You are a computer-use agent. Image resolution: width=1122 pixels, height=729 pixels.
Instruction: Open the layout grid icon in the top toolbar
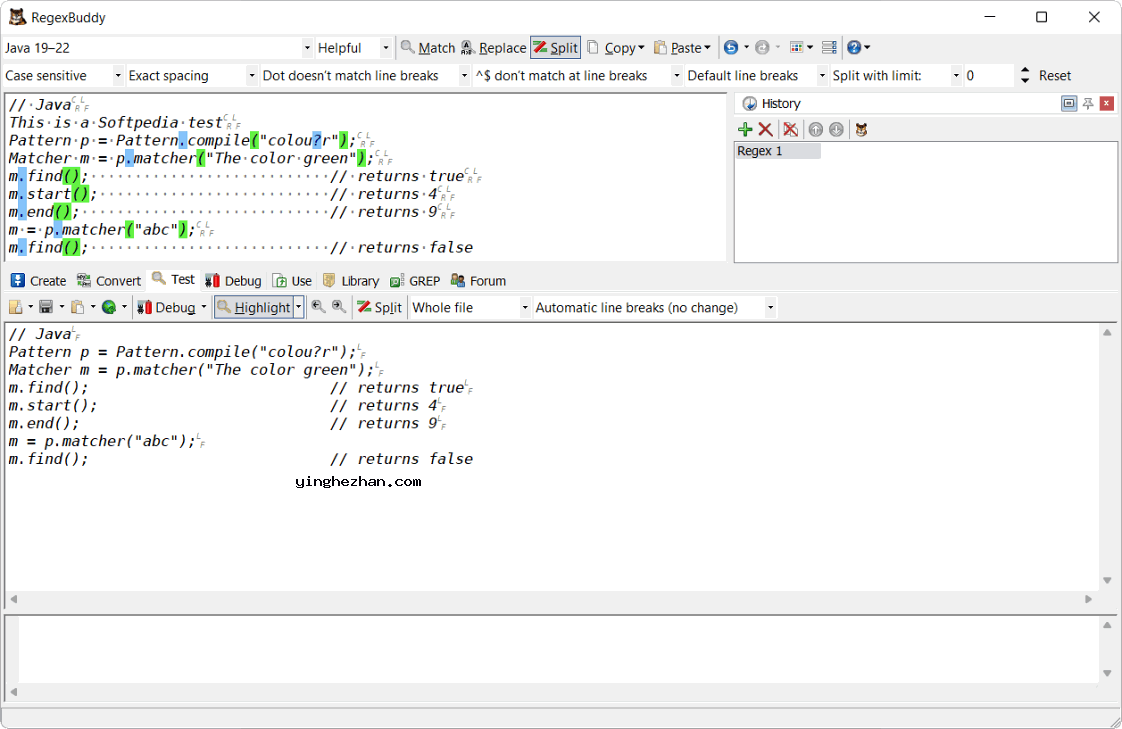click(796, 47)
